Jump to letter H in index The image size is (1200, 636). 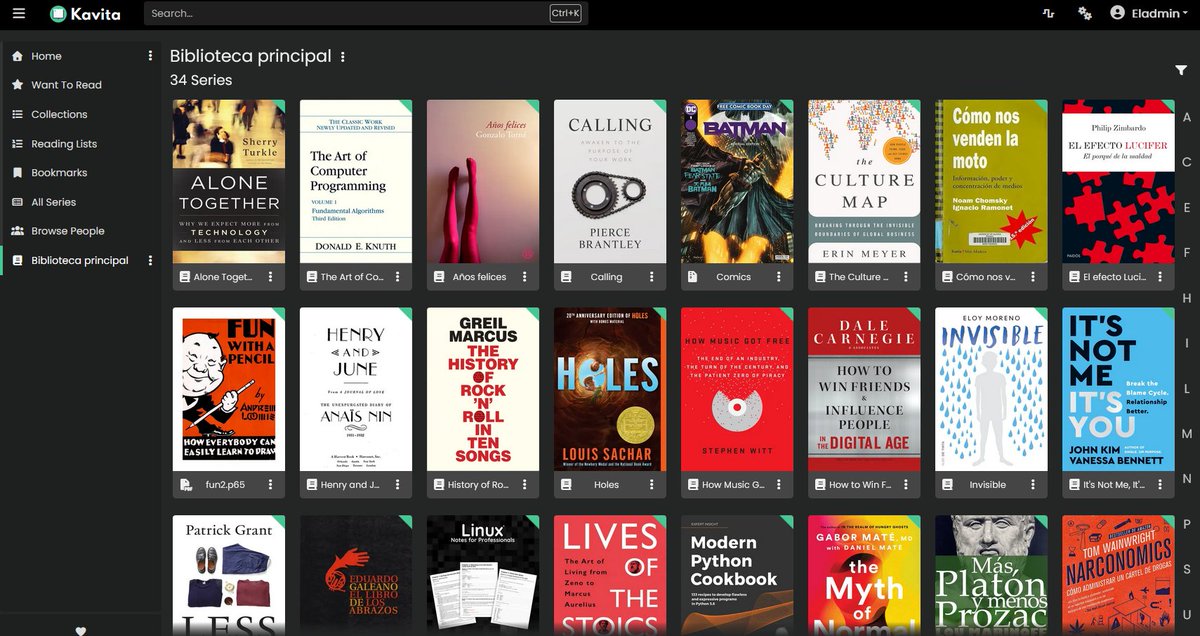1187,298
